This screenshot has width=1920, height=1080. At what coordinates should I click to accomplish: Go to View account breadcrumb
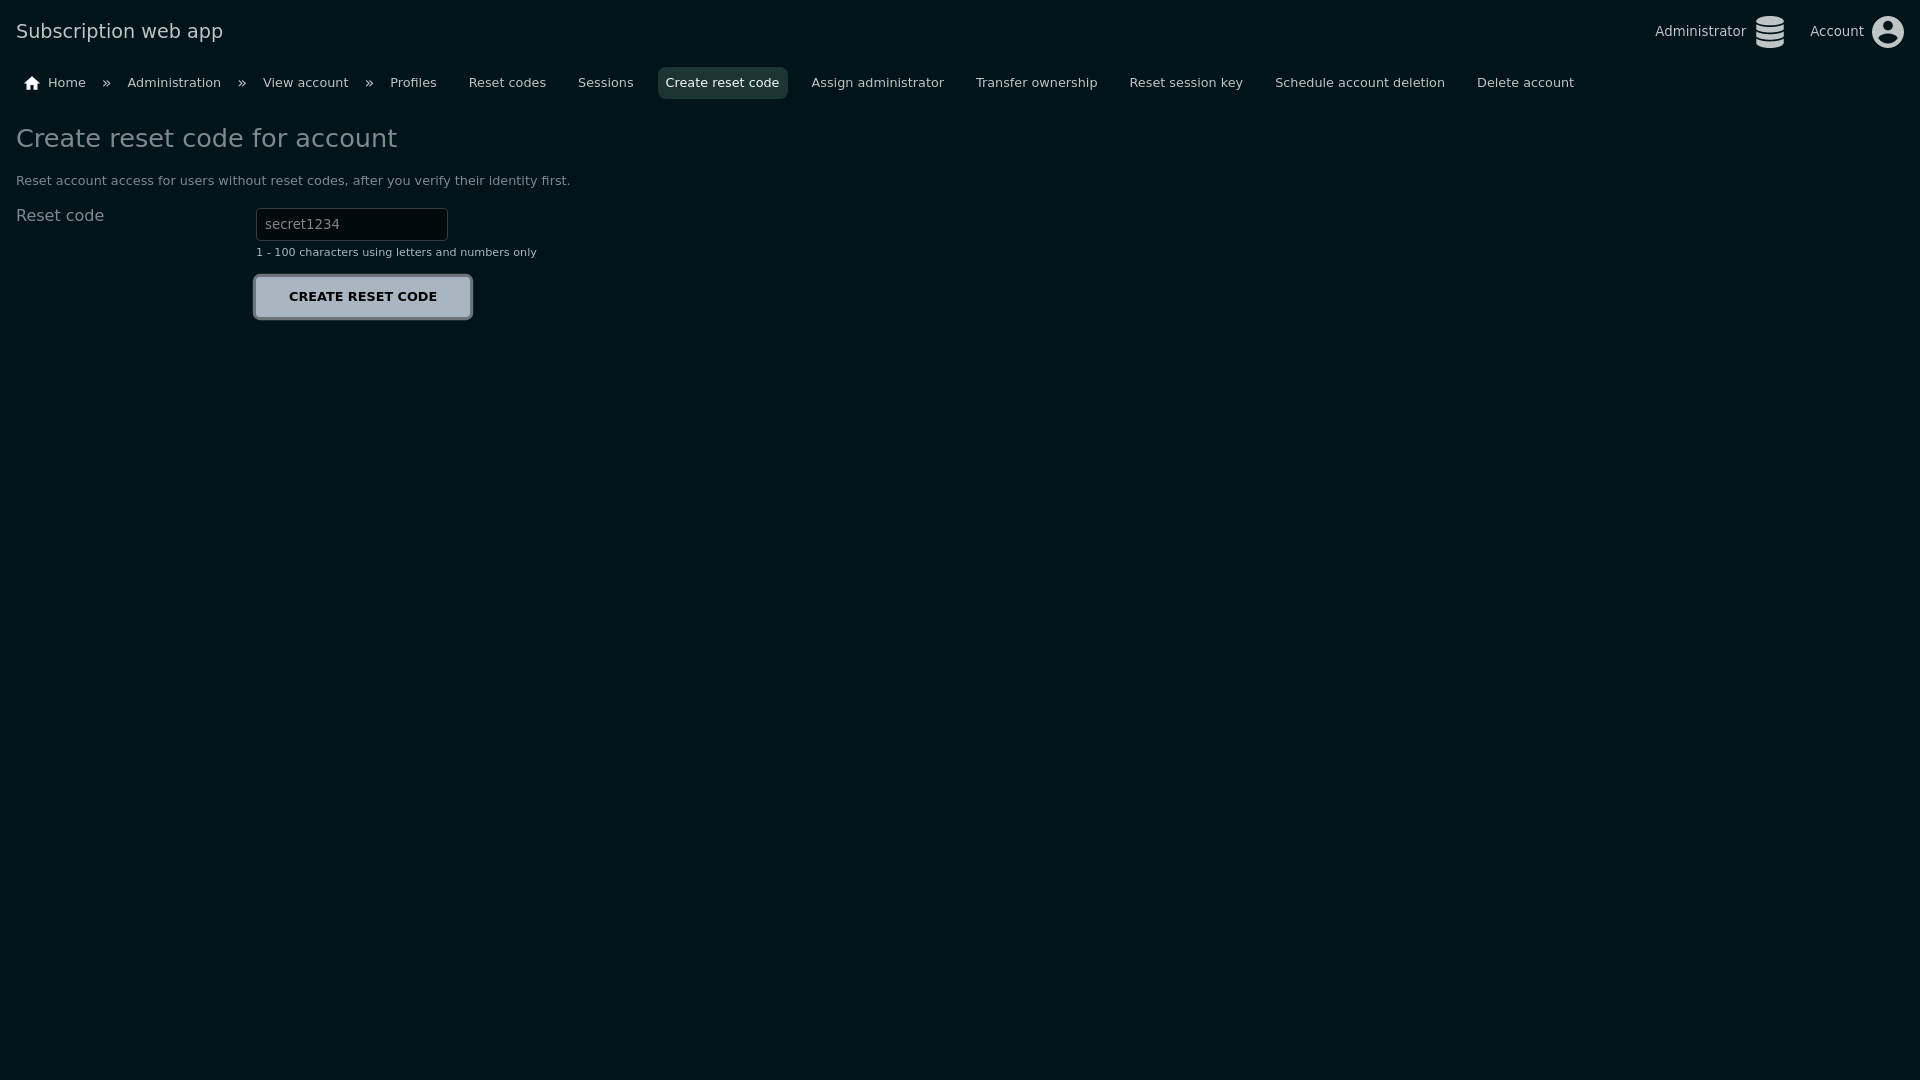[x=305, y=83]
